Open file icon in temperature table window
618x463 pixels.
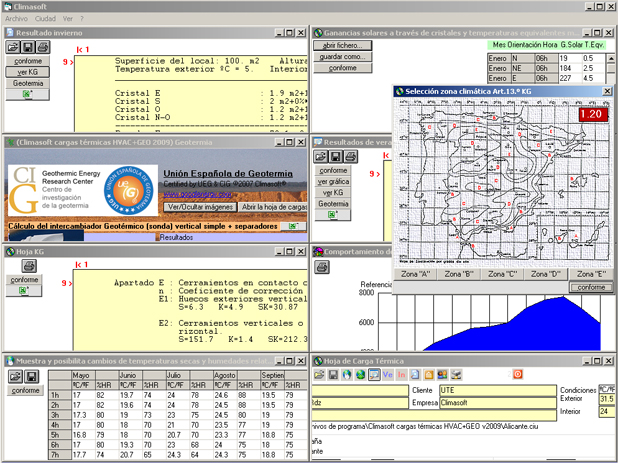15,376
